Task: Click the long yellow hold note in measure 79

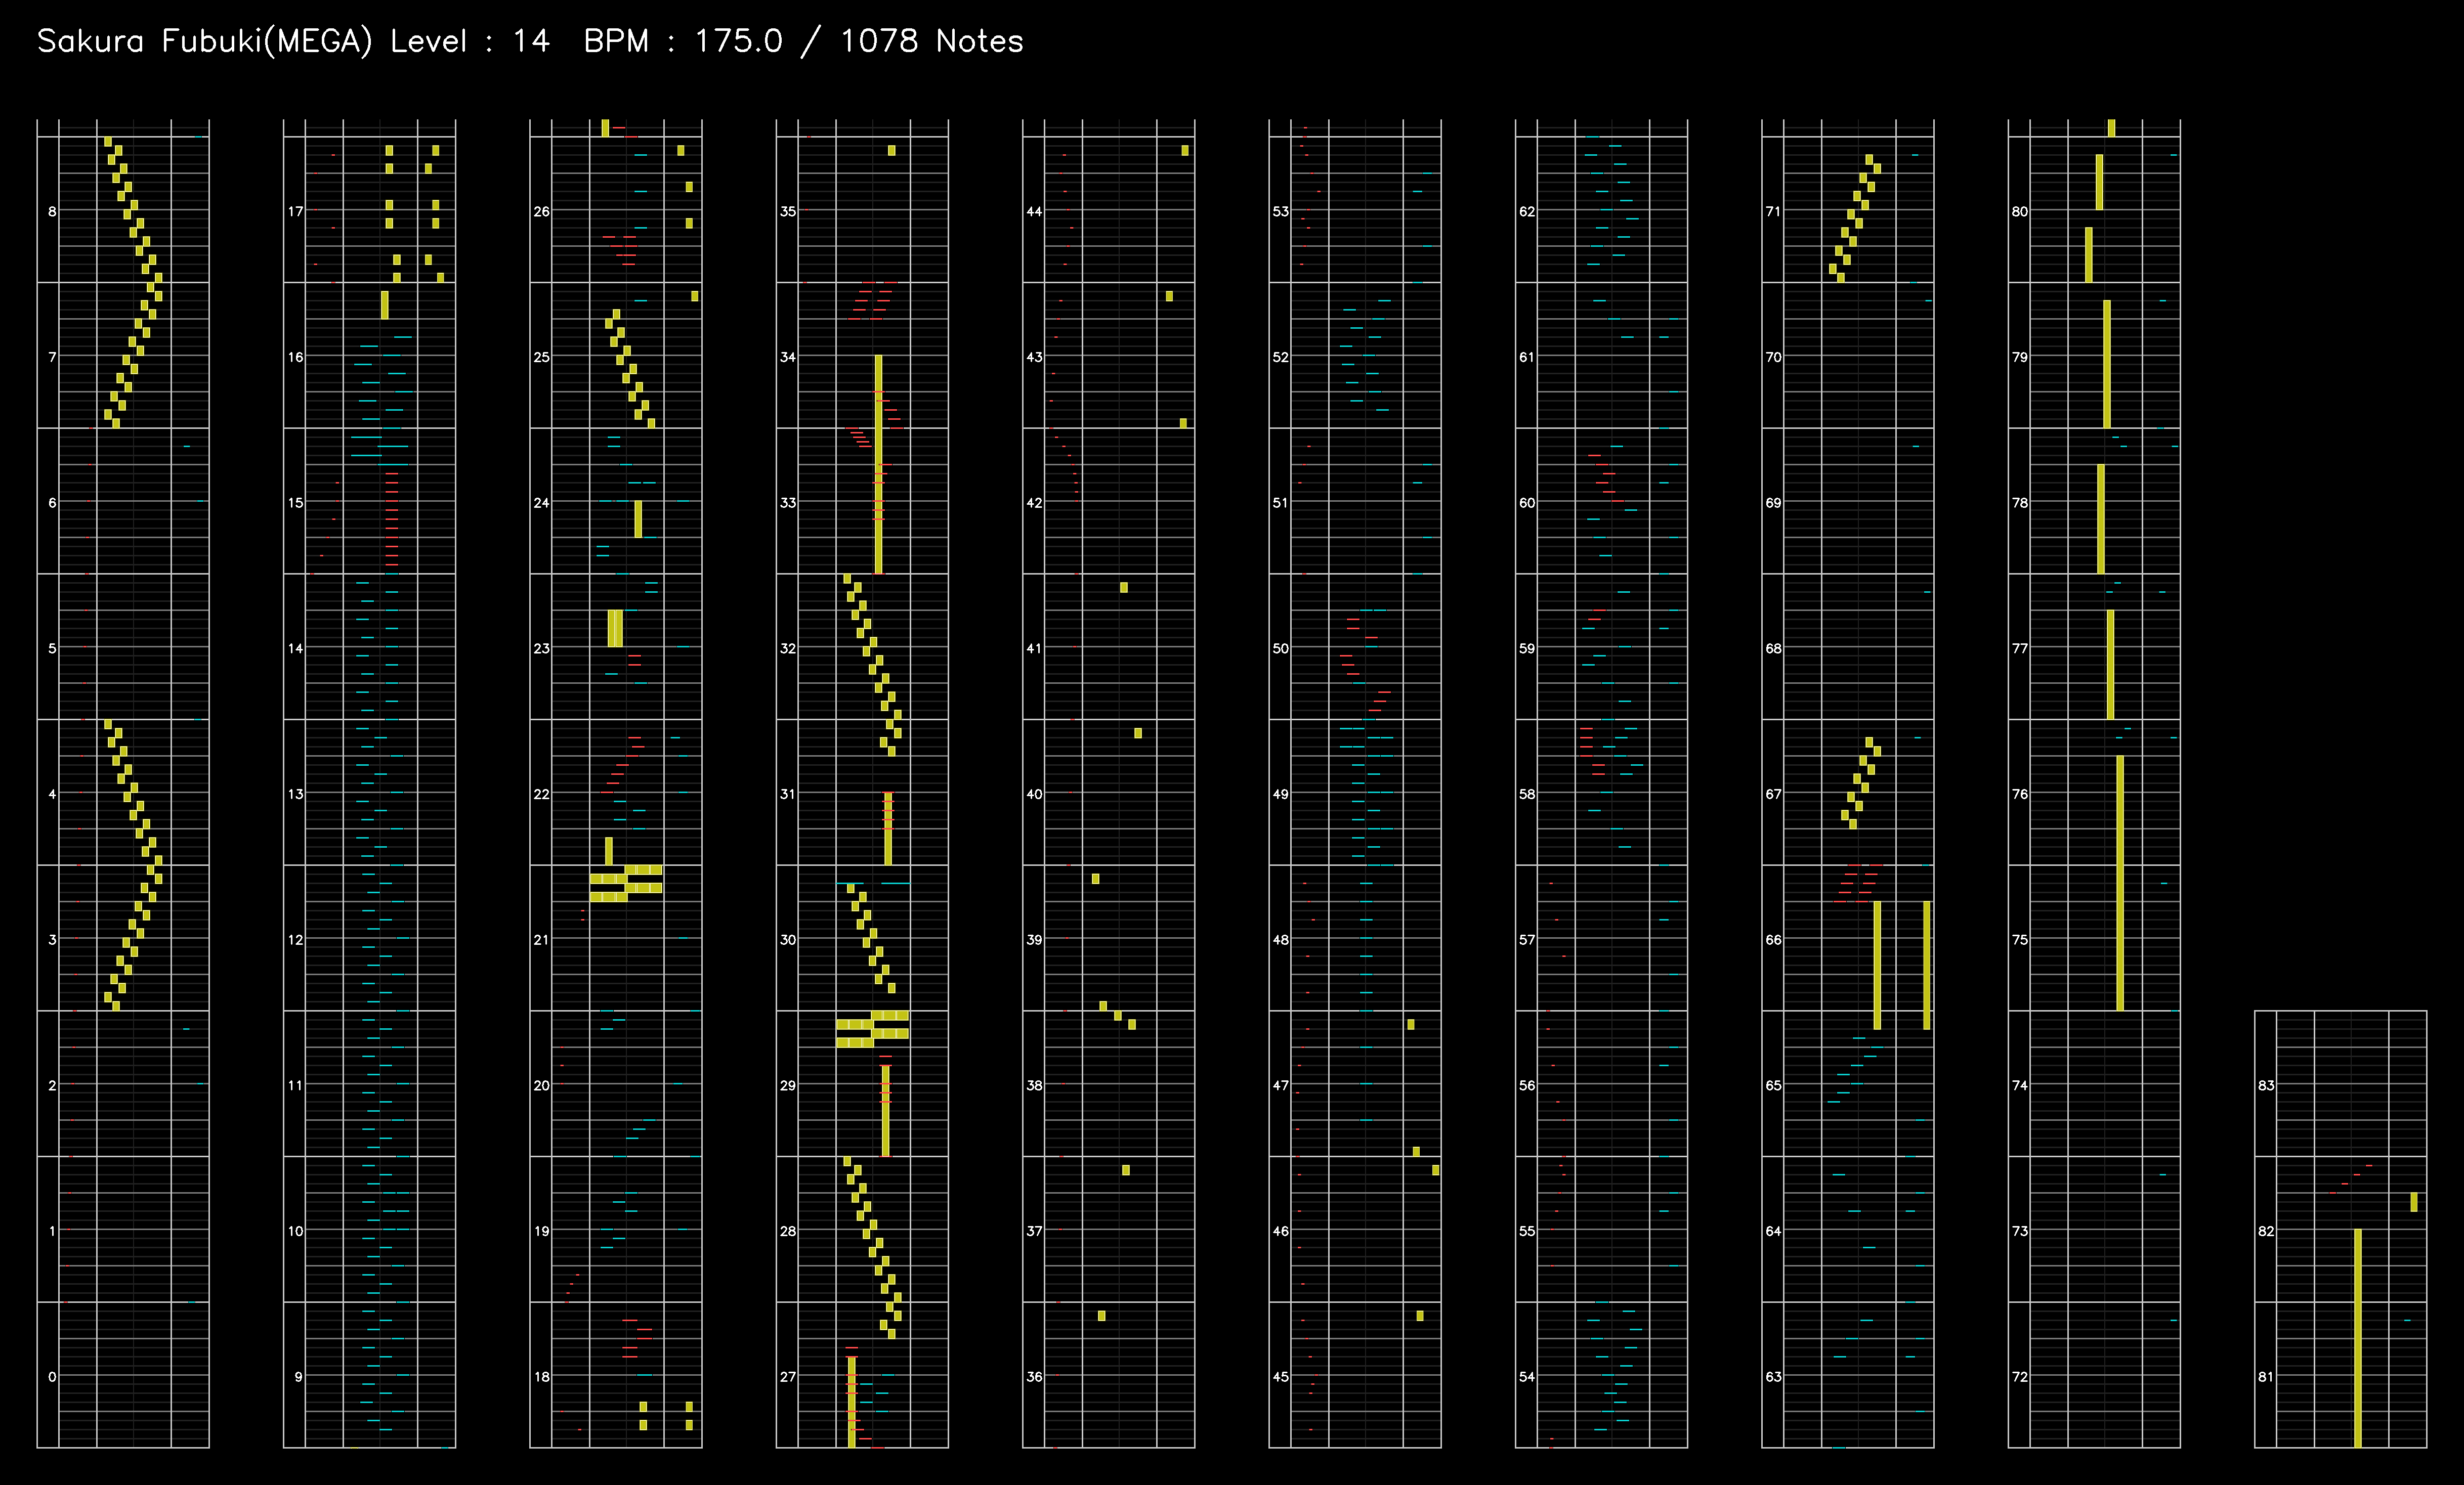Action: pyautogui.click(x=2106, y=364)
